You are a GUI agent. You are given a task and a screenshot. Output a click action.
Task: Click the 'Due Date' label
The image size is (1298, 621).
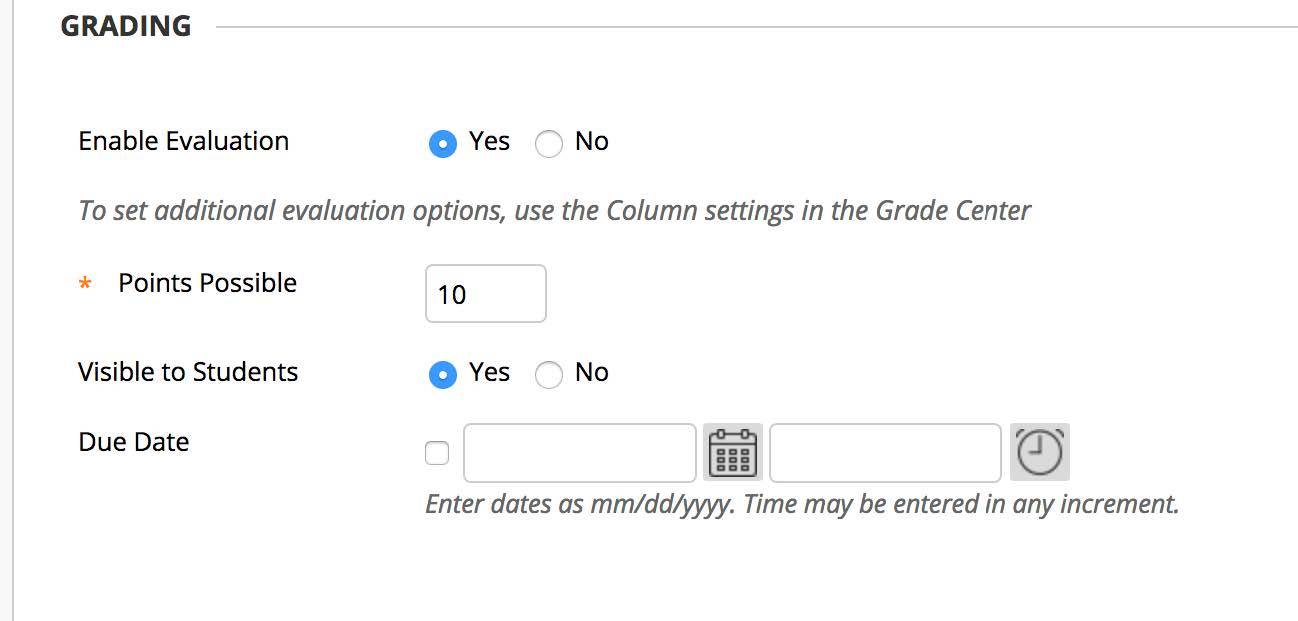[x=134, y=442]
